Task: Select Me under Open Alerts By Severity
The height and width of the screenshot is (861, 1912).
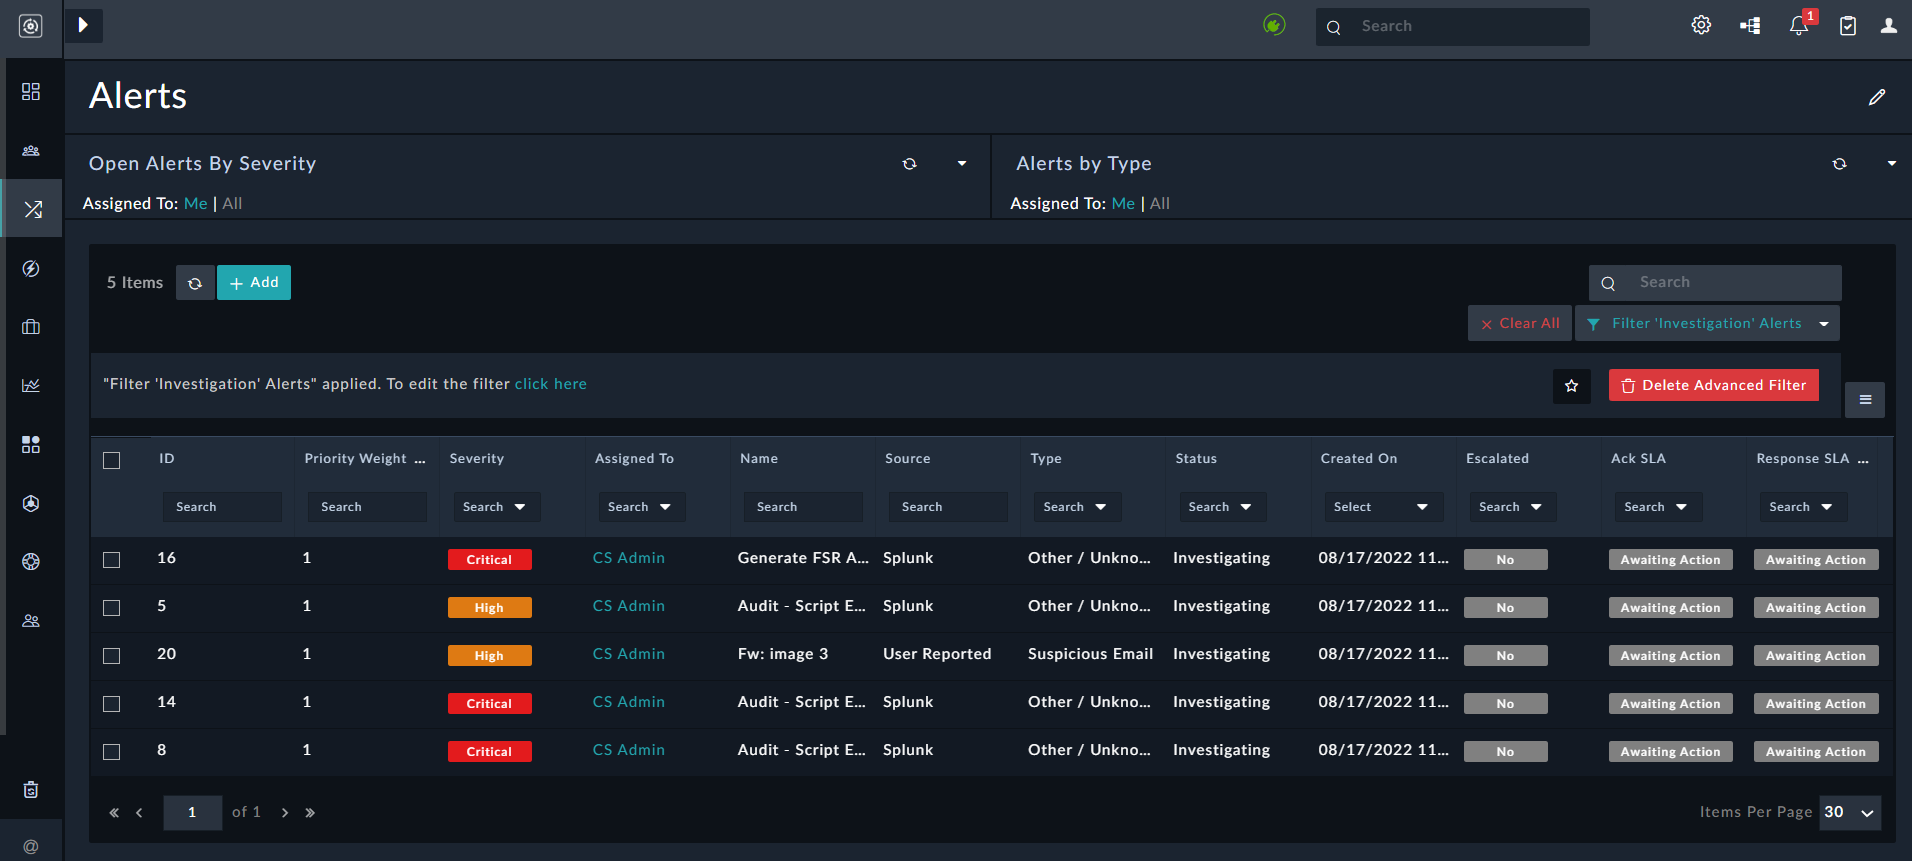Action: pyautogui.click(x=195, y=204)
